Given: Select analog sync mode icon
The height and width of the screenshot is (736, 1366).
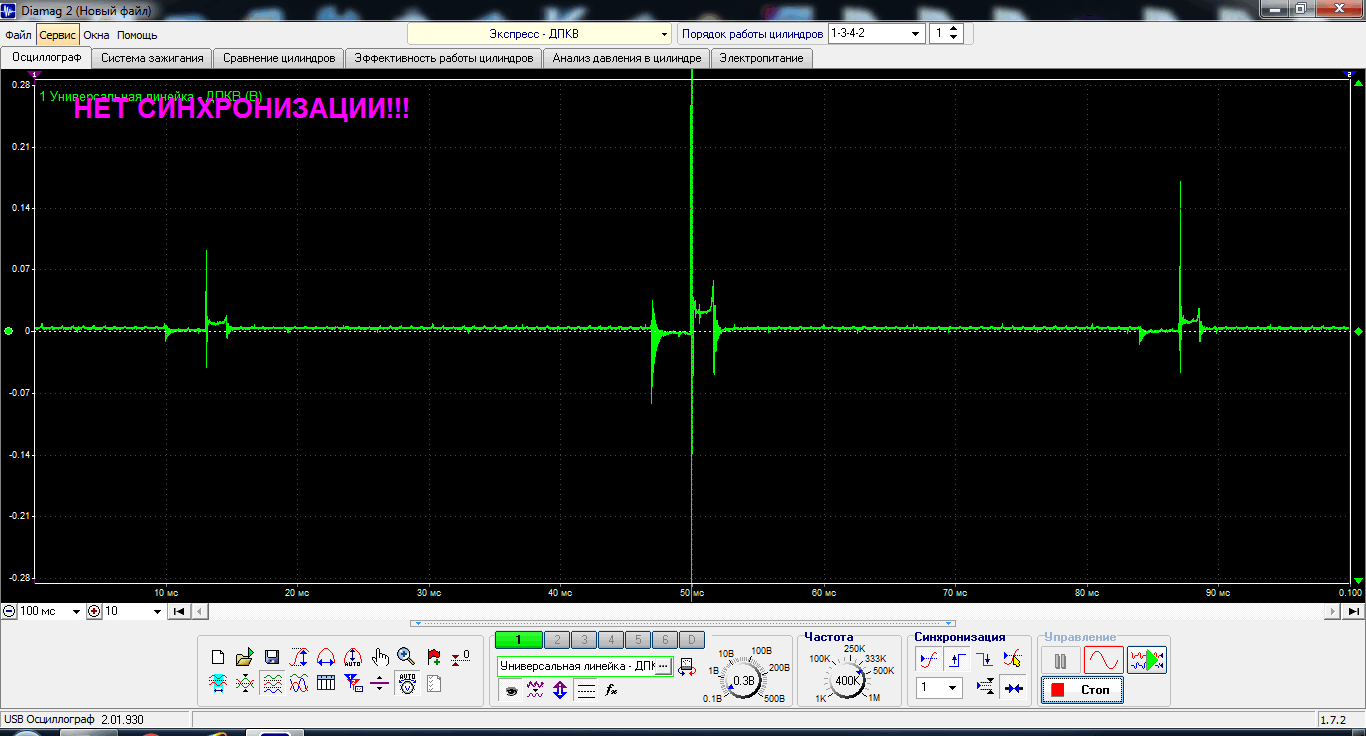Looking at the screenshot, I should click(928, 660).
